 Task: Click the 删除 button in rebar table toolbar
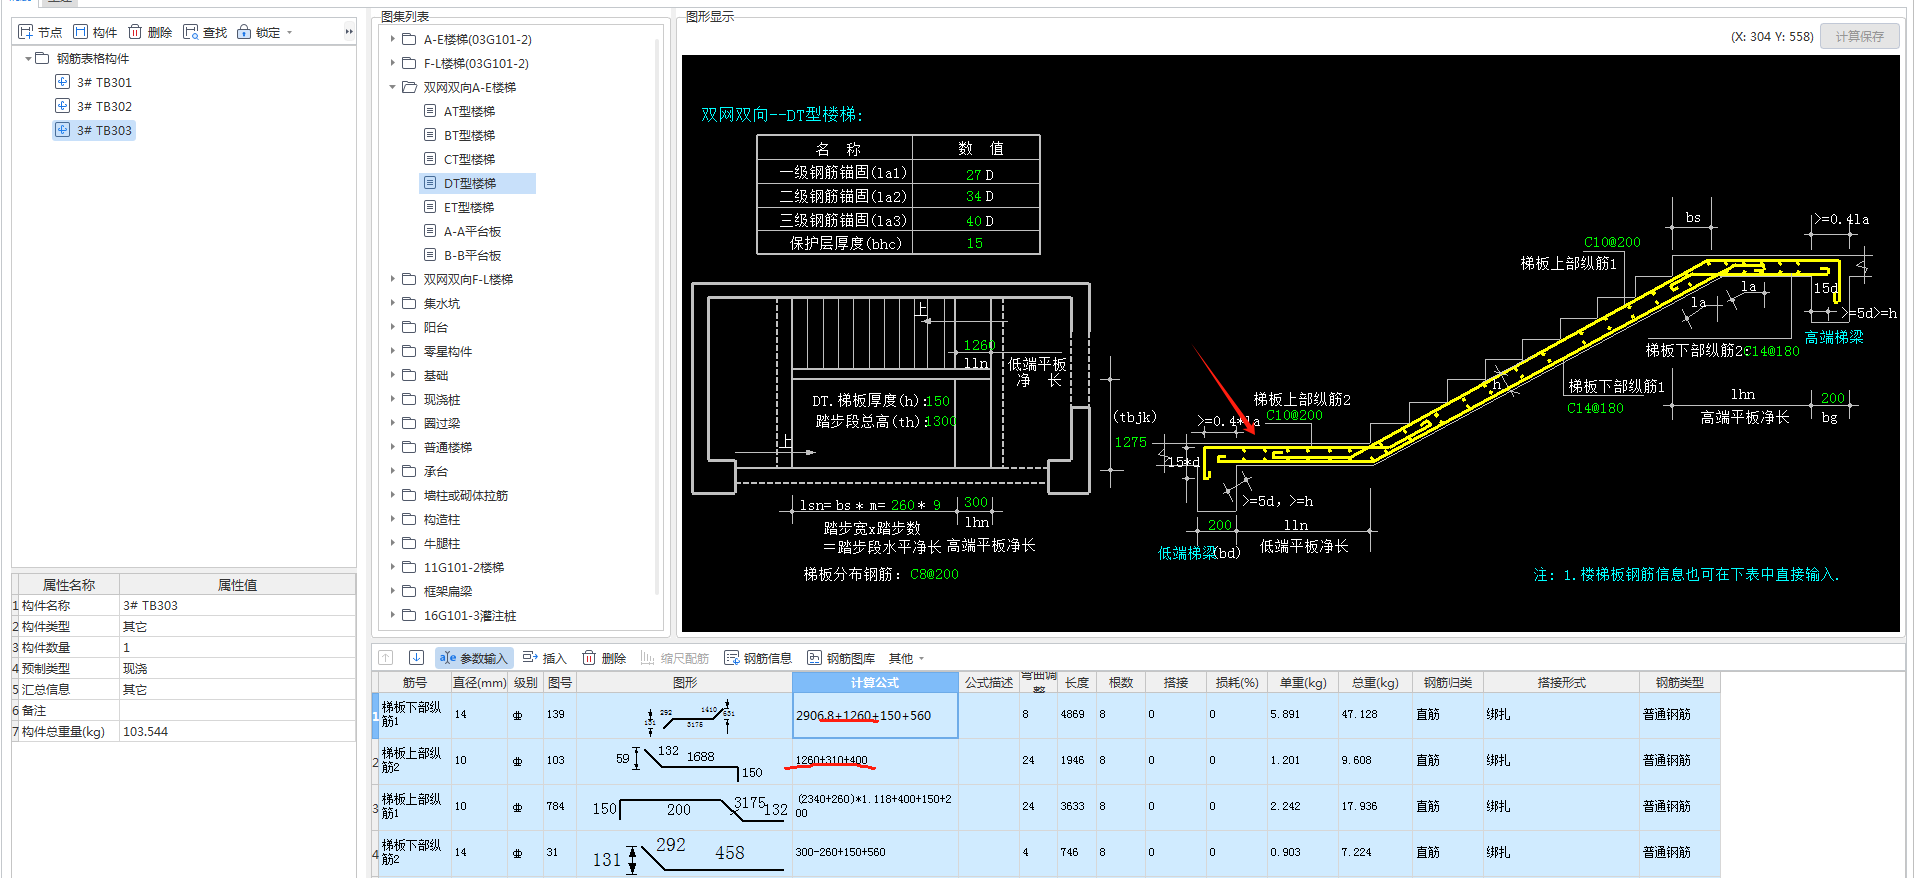[x=604, y=658]
